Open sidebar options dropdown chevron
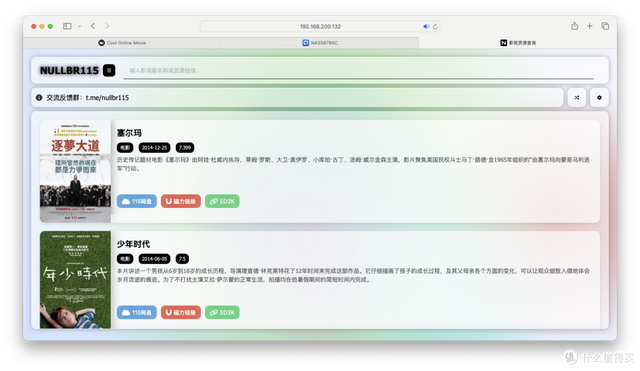The image size is (640, 371). (x=79, y=26)
